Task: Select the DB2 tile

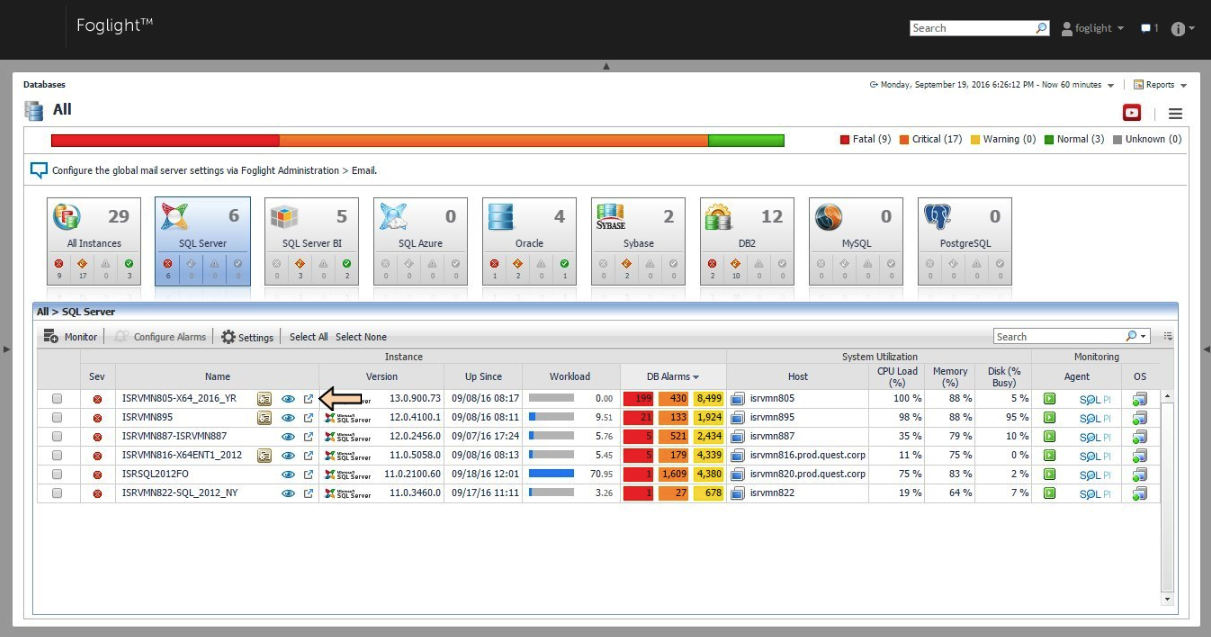Action: tap(747, 240)
